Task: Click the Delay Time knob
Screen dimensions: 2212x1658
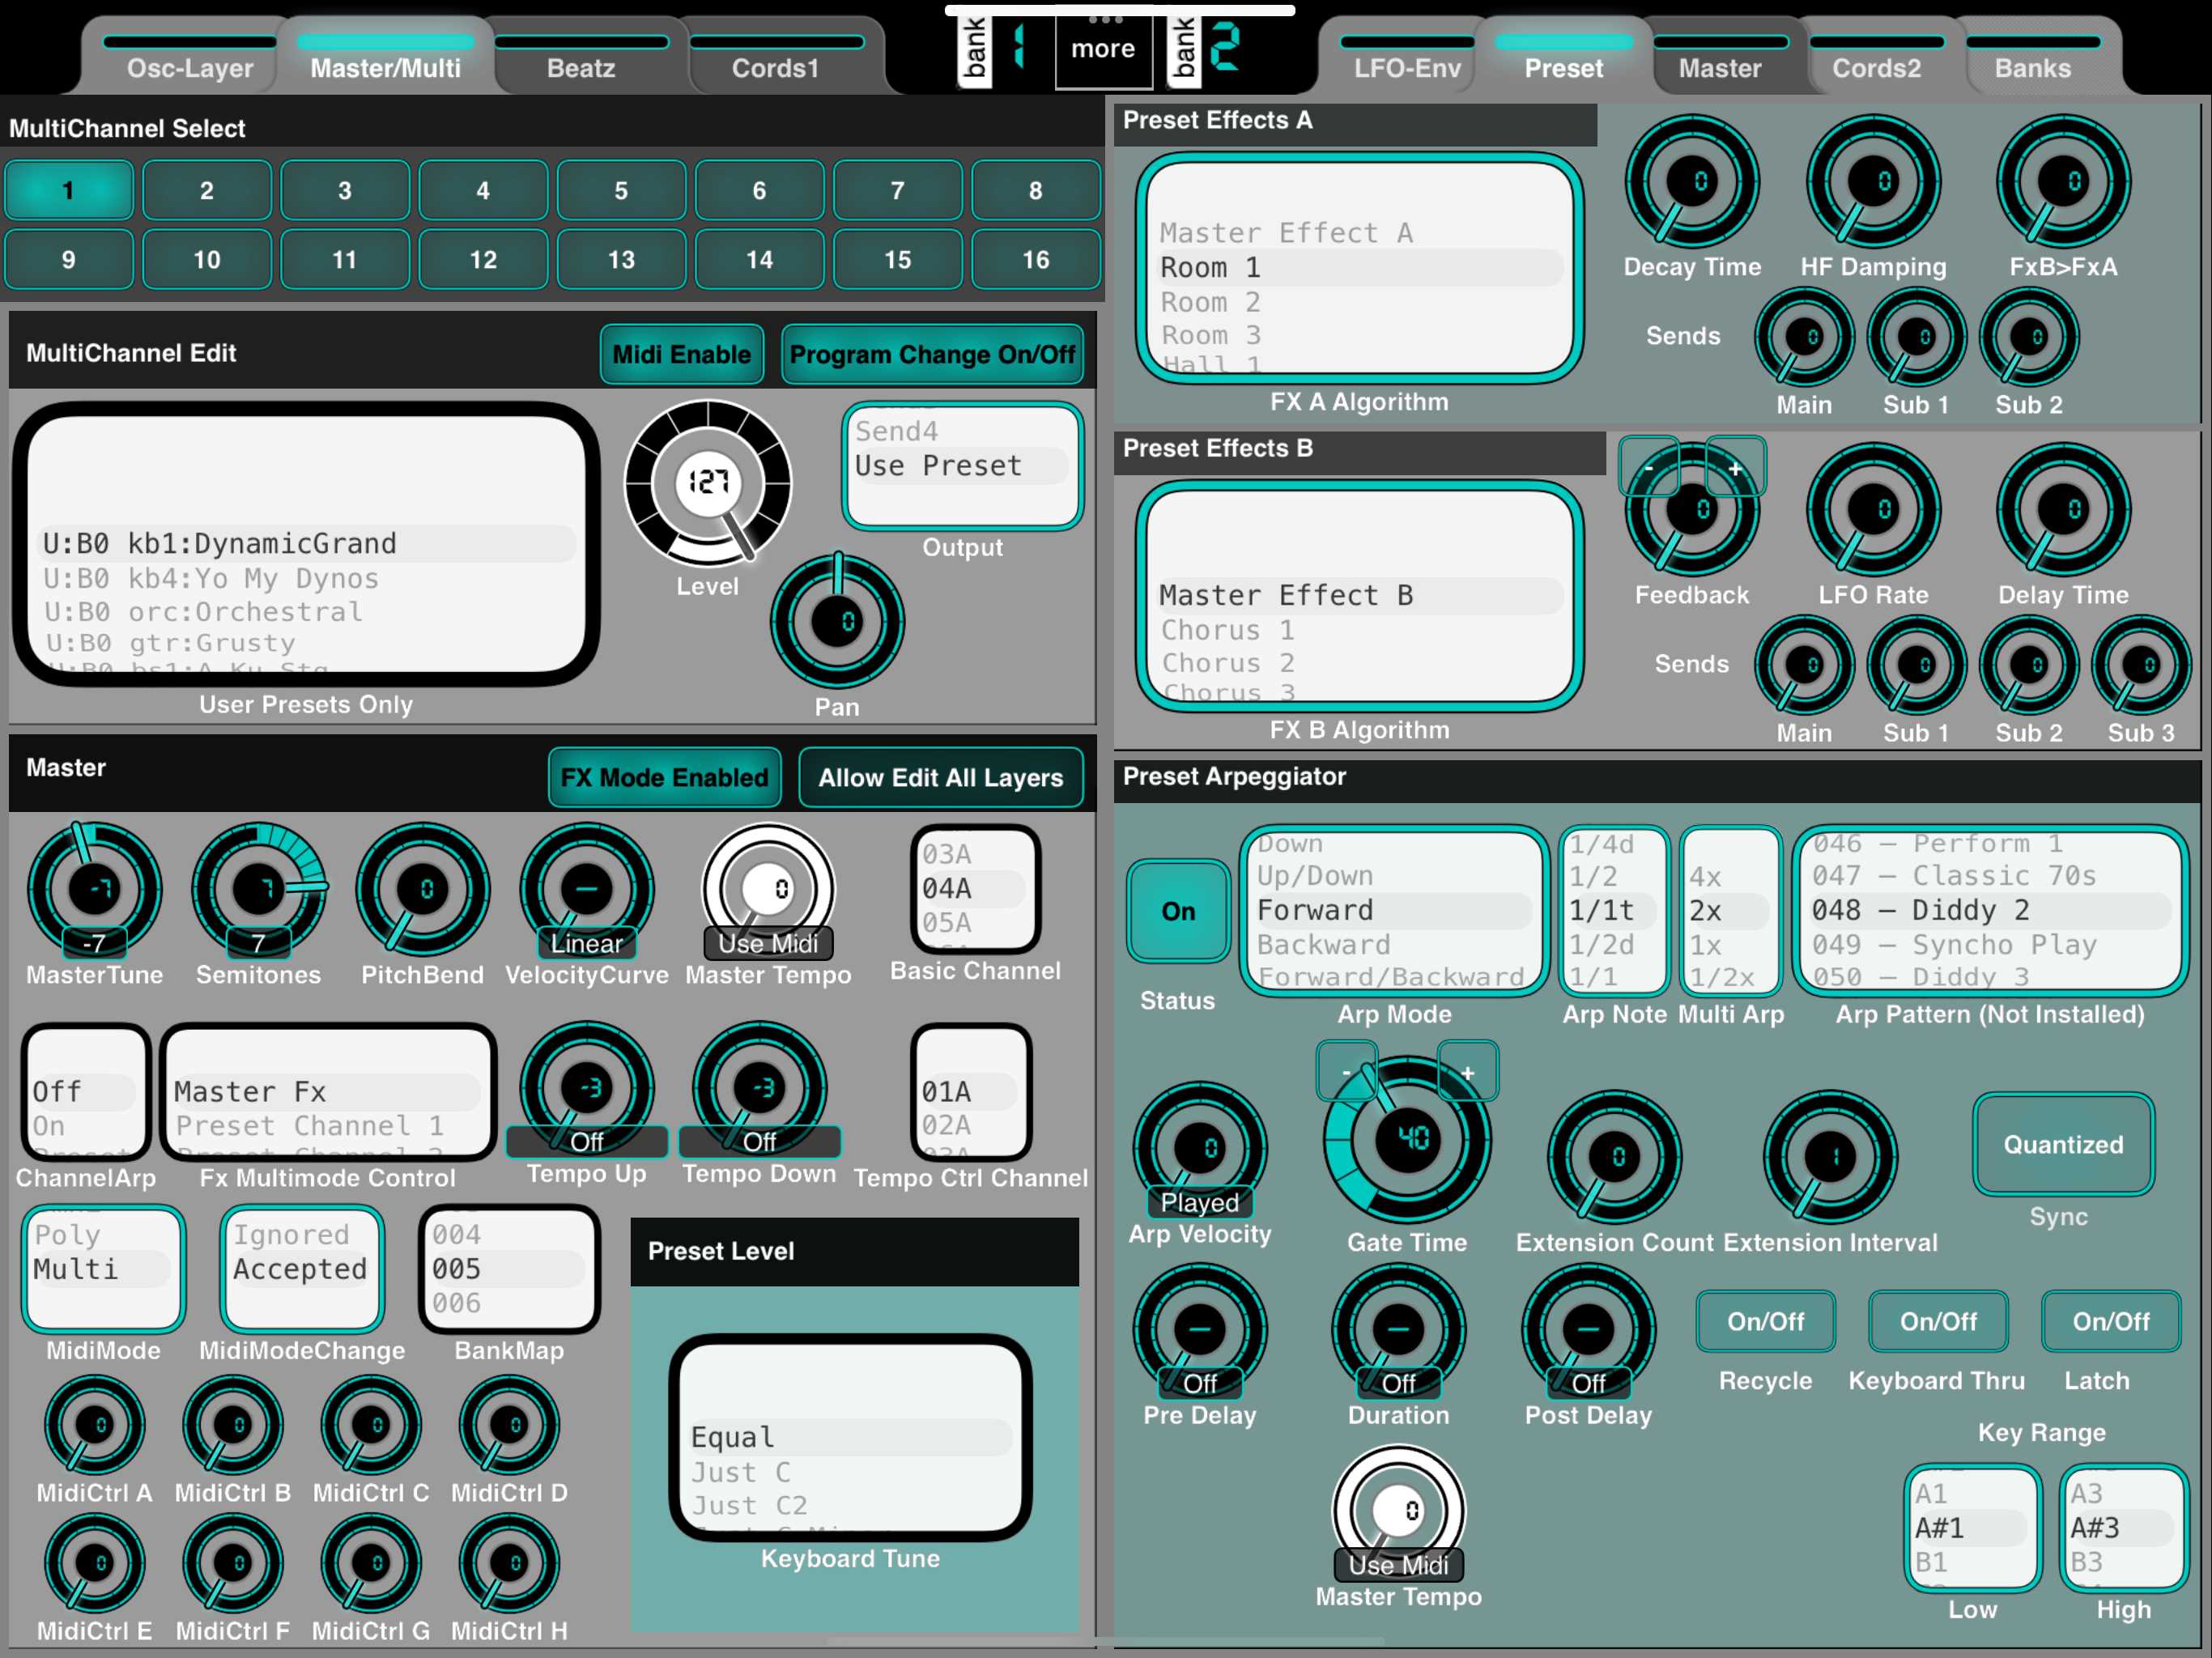Action: point(2063,509)
